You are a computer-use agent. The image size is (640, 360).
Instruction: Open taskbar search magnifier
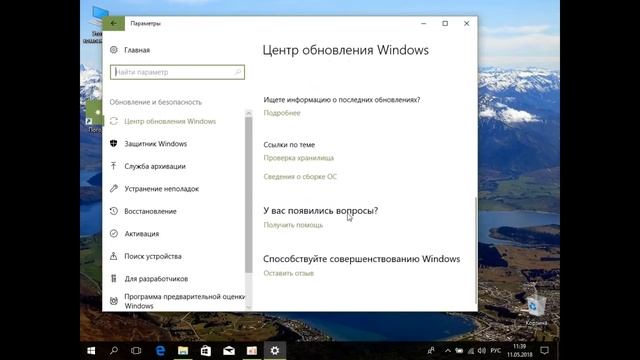pos(114,351)
